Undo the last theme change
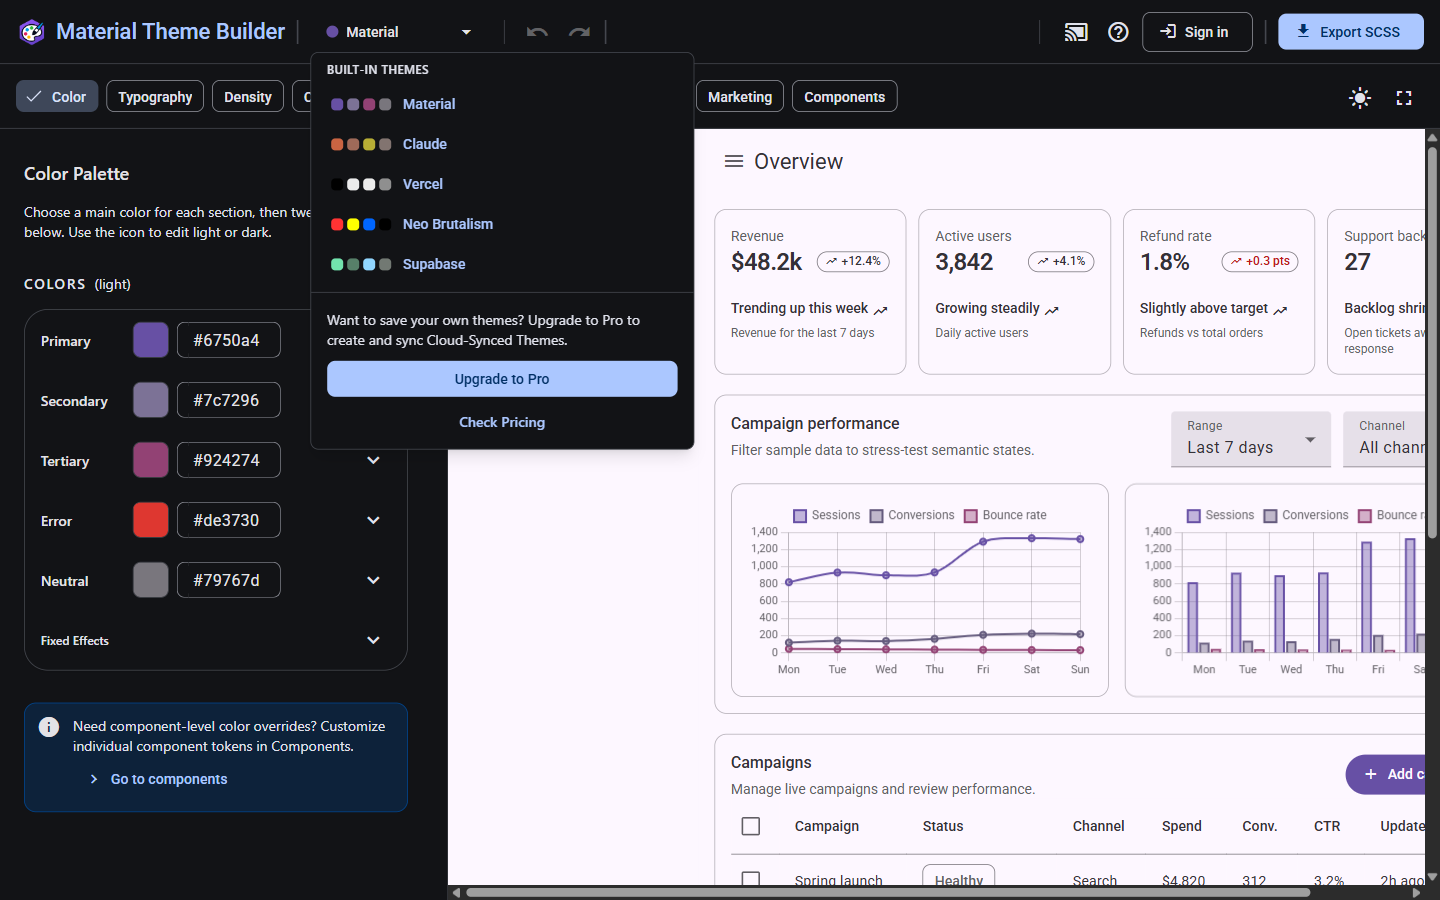 point(537,32)
